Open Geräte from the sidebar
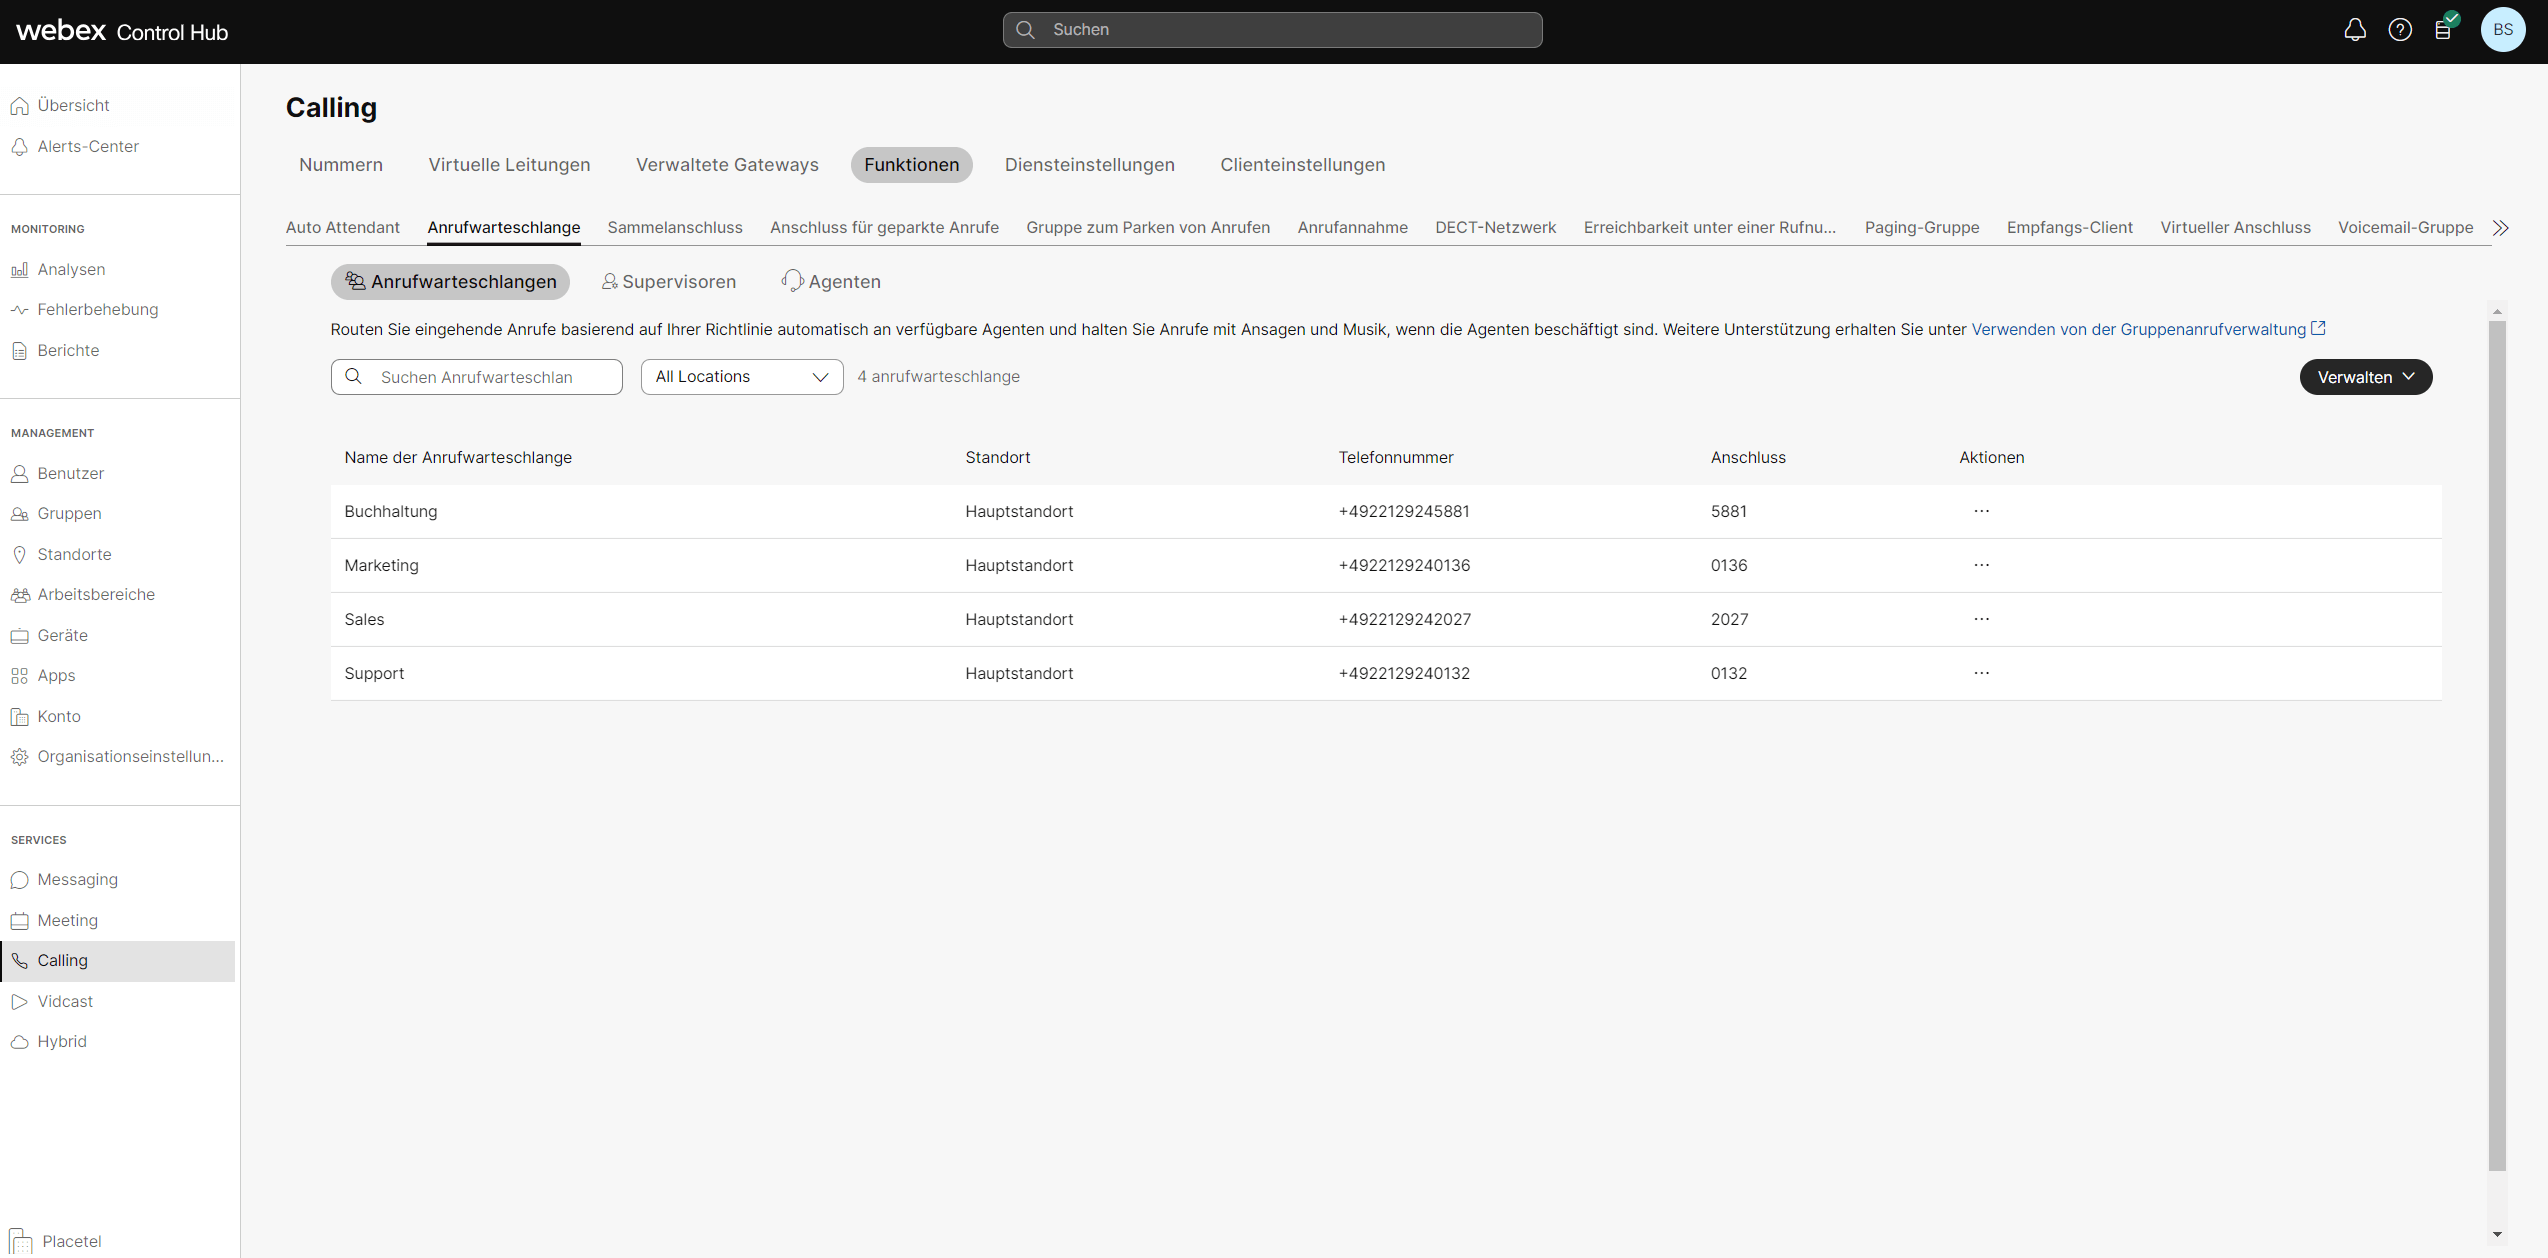This screenshot has height=1258, width=2548. 62,635
